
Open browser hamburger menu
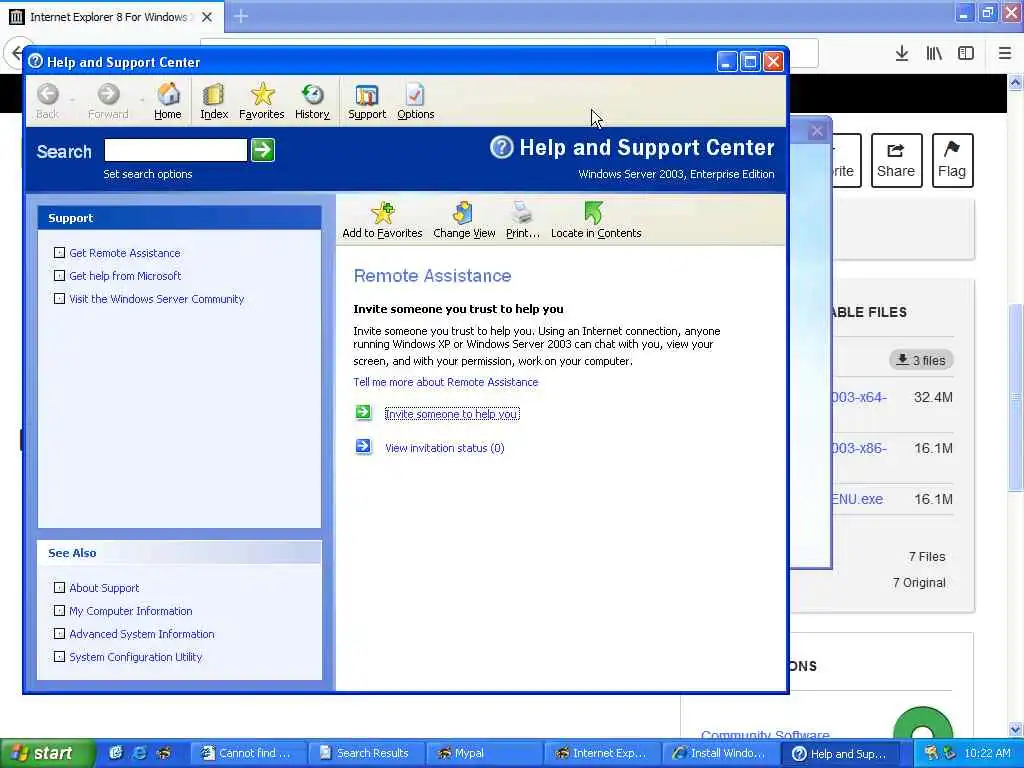[x=1005, y=54]
